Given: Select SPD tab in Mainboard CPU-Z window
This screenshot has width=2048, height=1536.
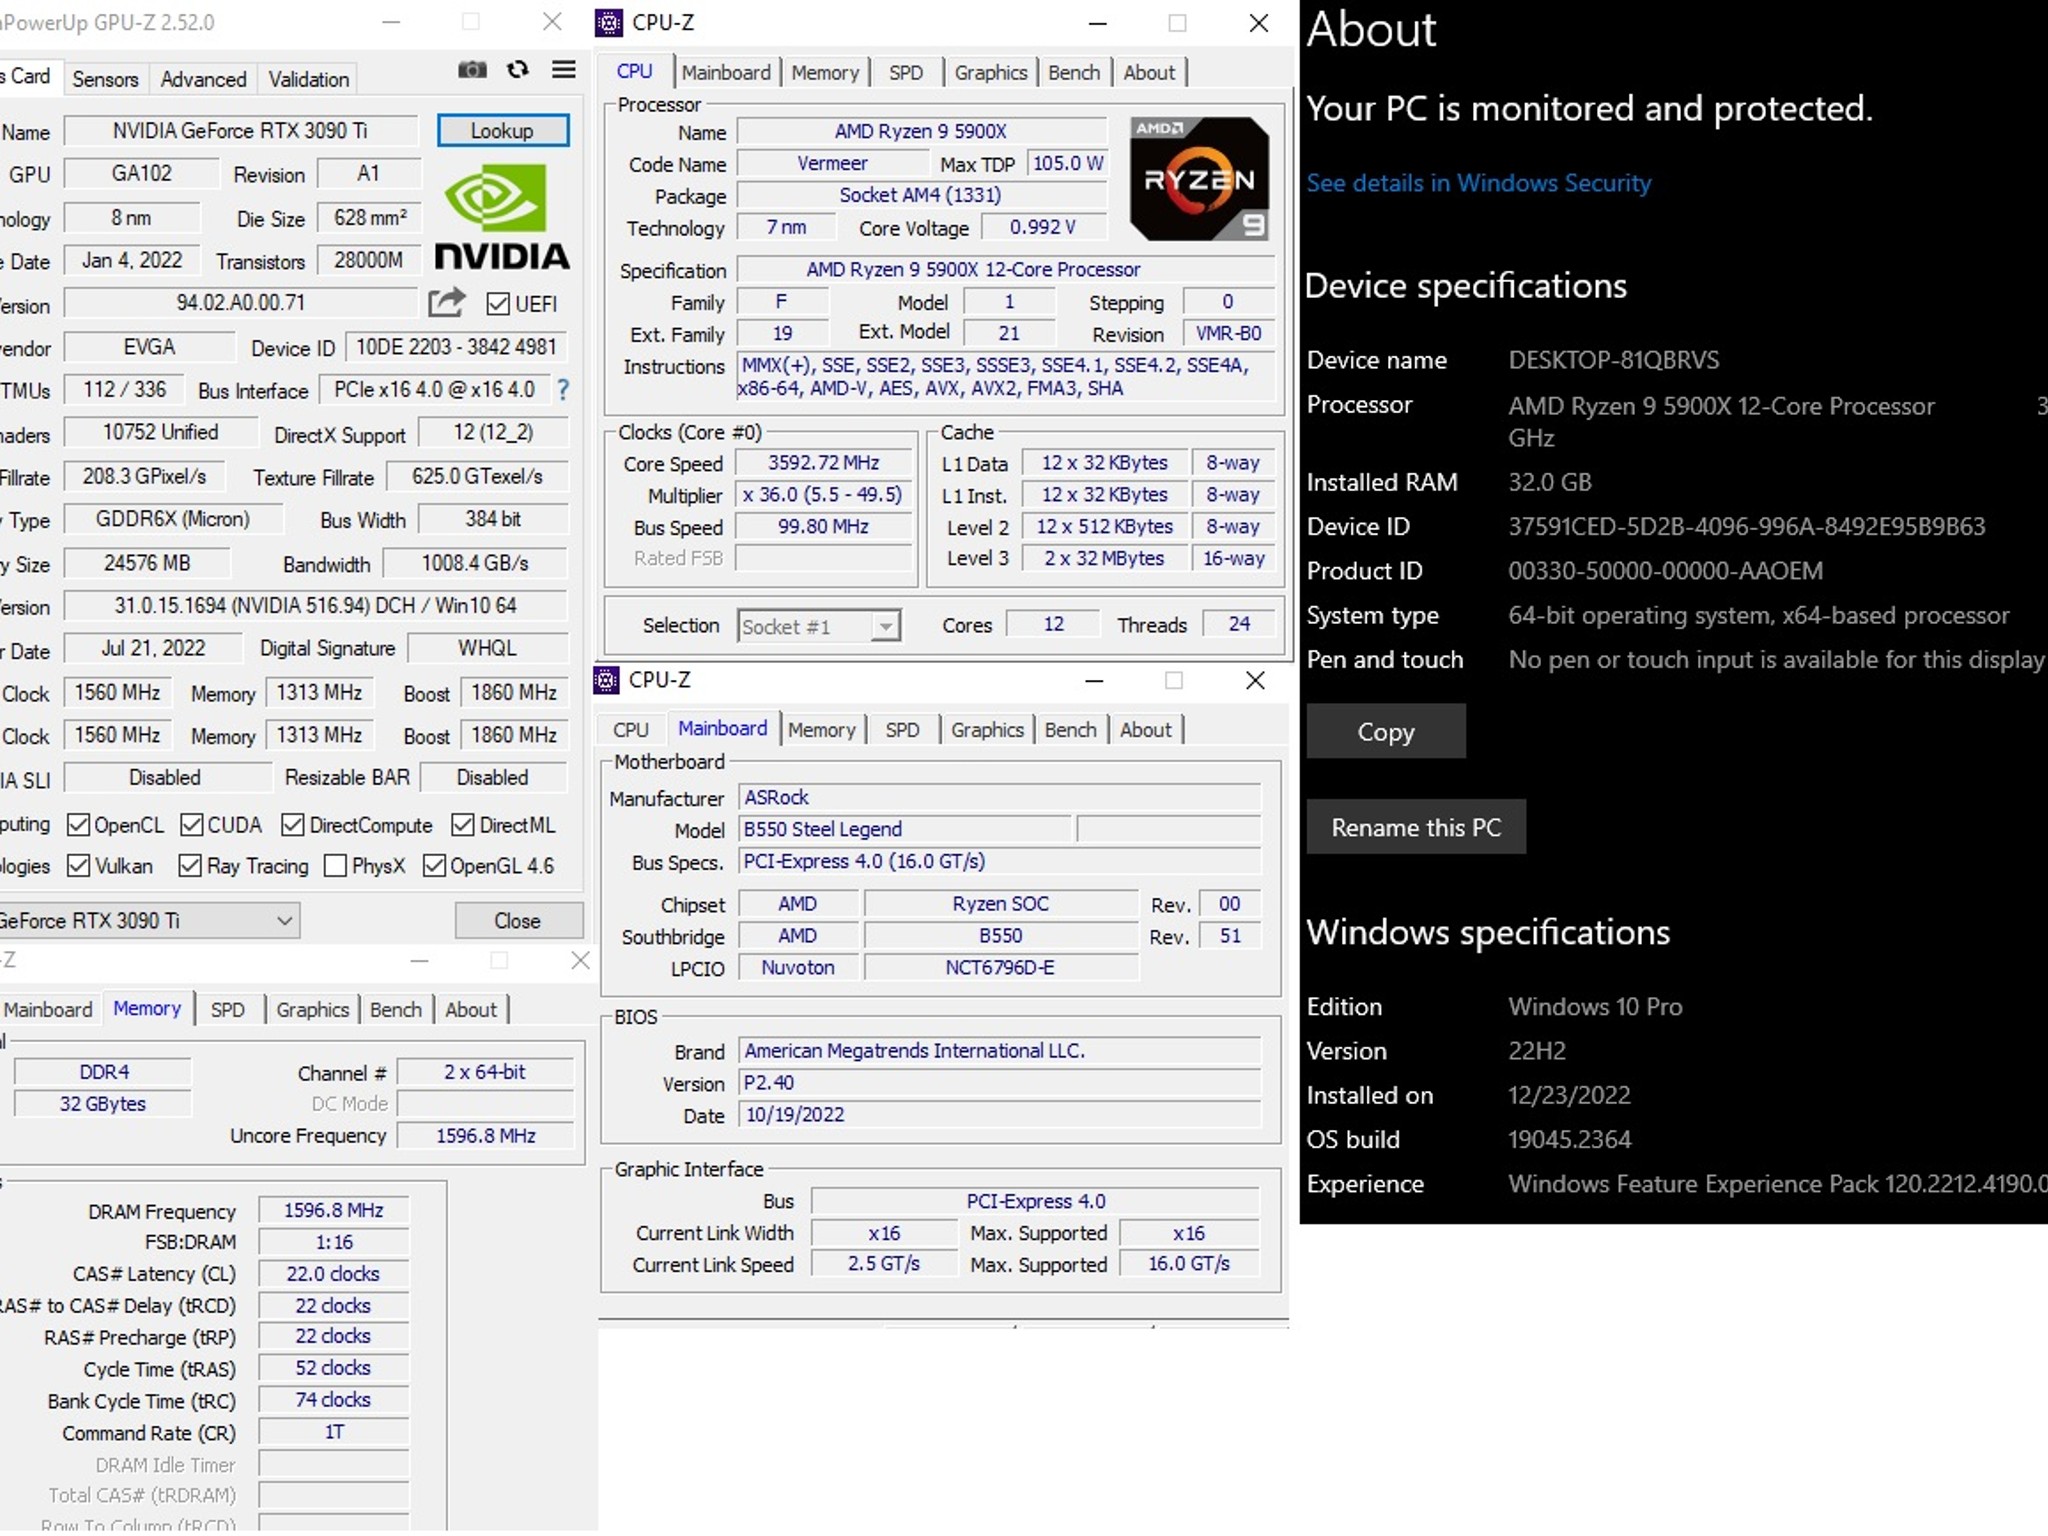Looking at the screenshot, I should click(901, 730).
